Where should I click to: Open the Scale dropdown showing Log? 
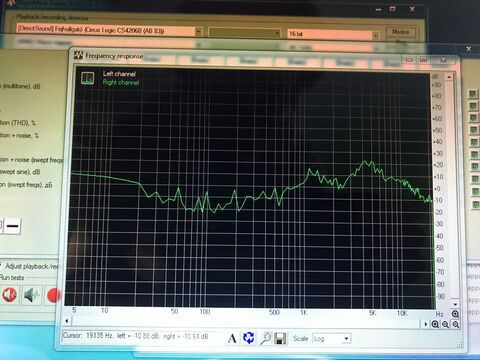point(332,339)
